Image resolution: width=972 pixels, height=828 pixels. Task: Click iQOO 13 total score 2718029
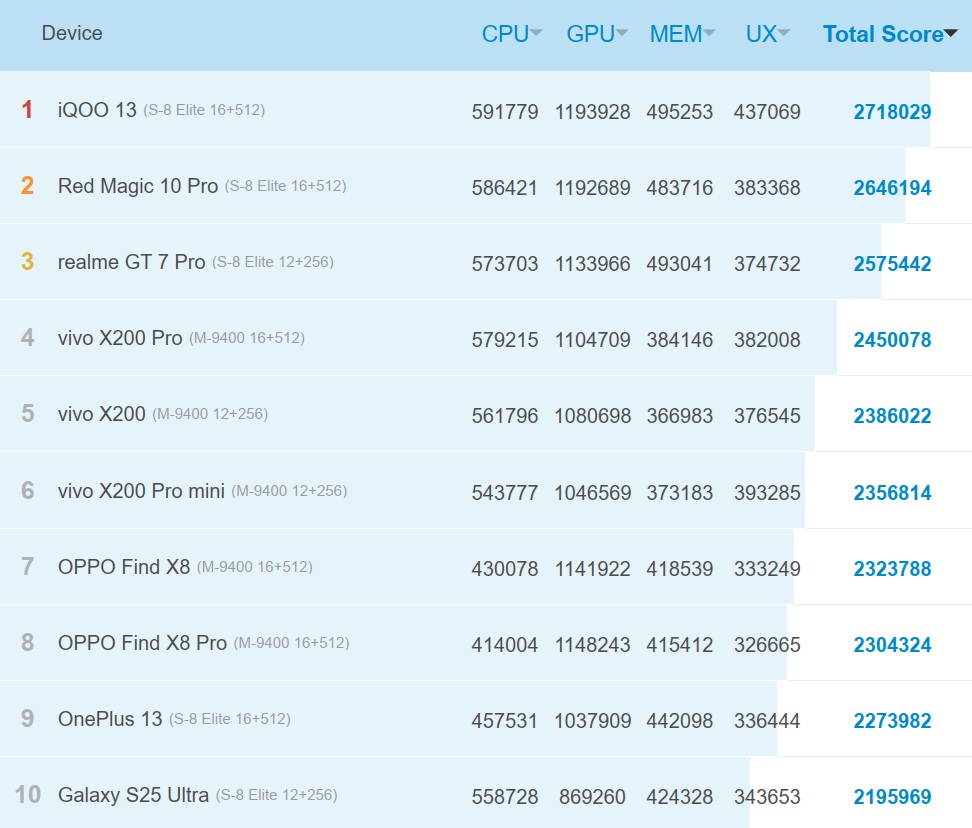892,112
